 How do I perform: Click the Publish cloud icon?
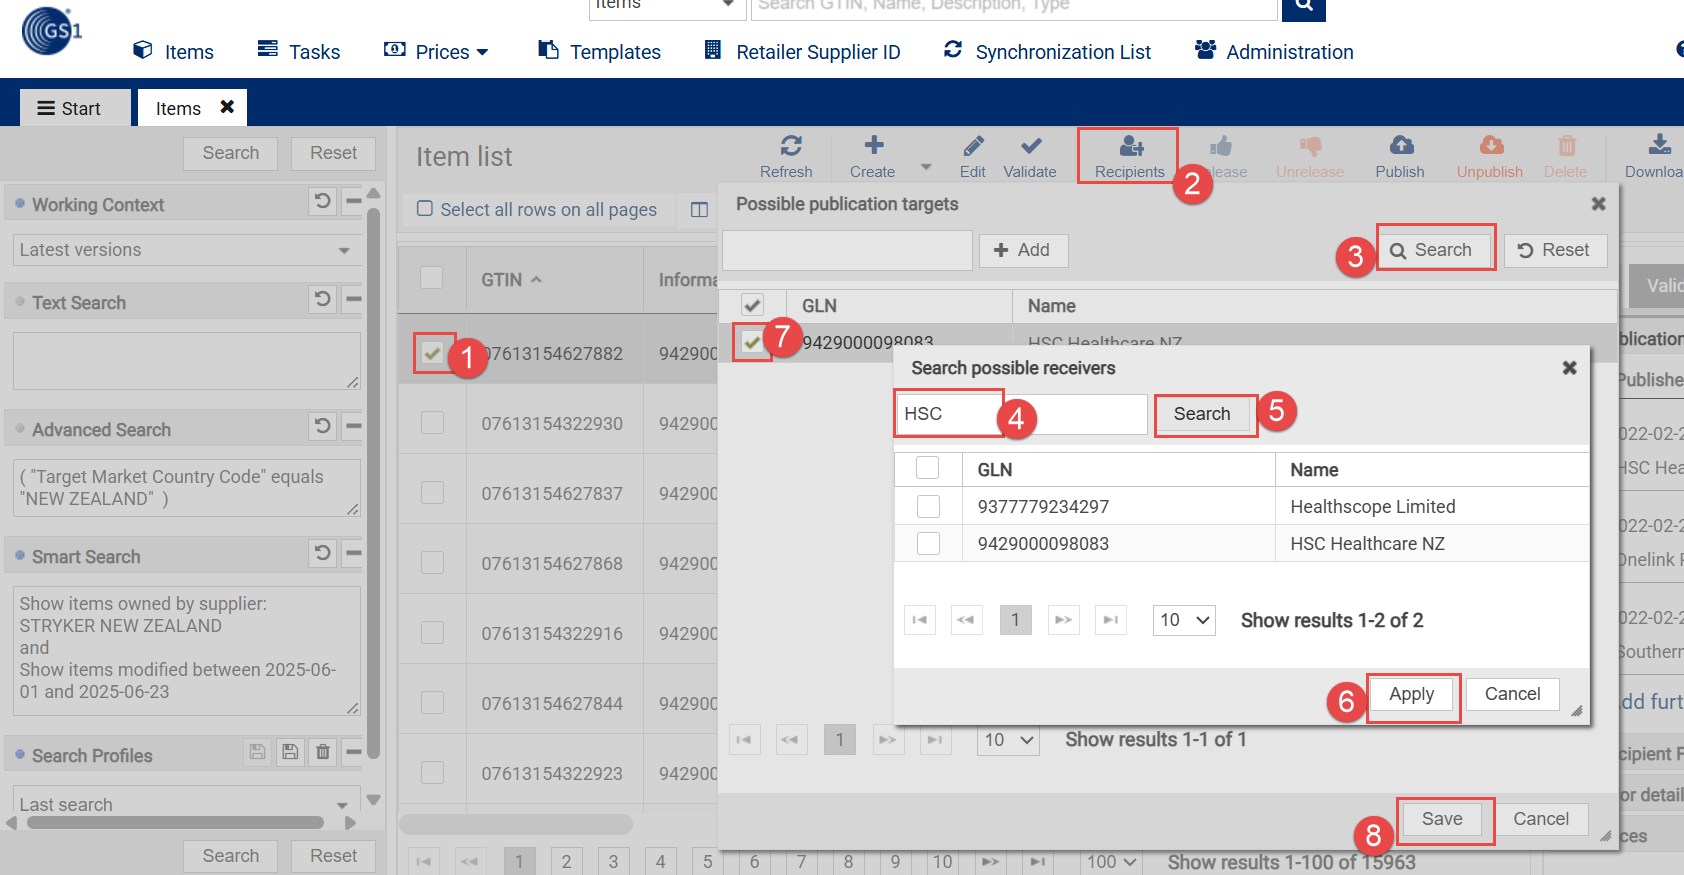point(1401,146)
